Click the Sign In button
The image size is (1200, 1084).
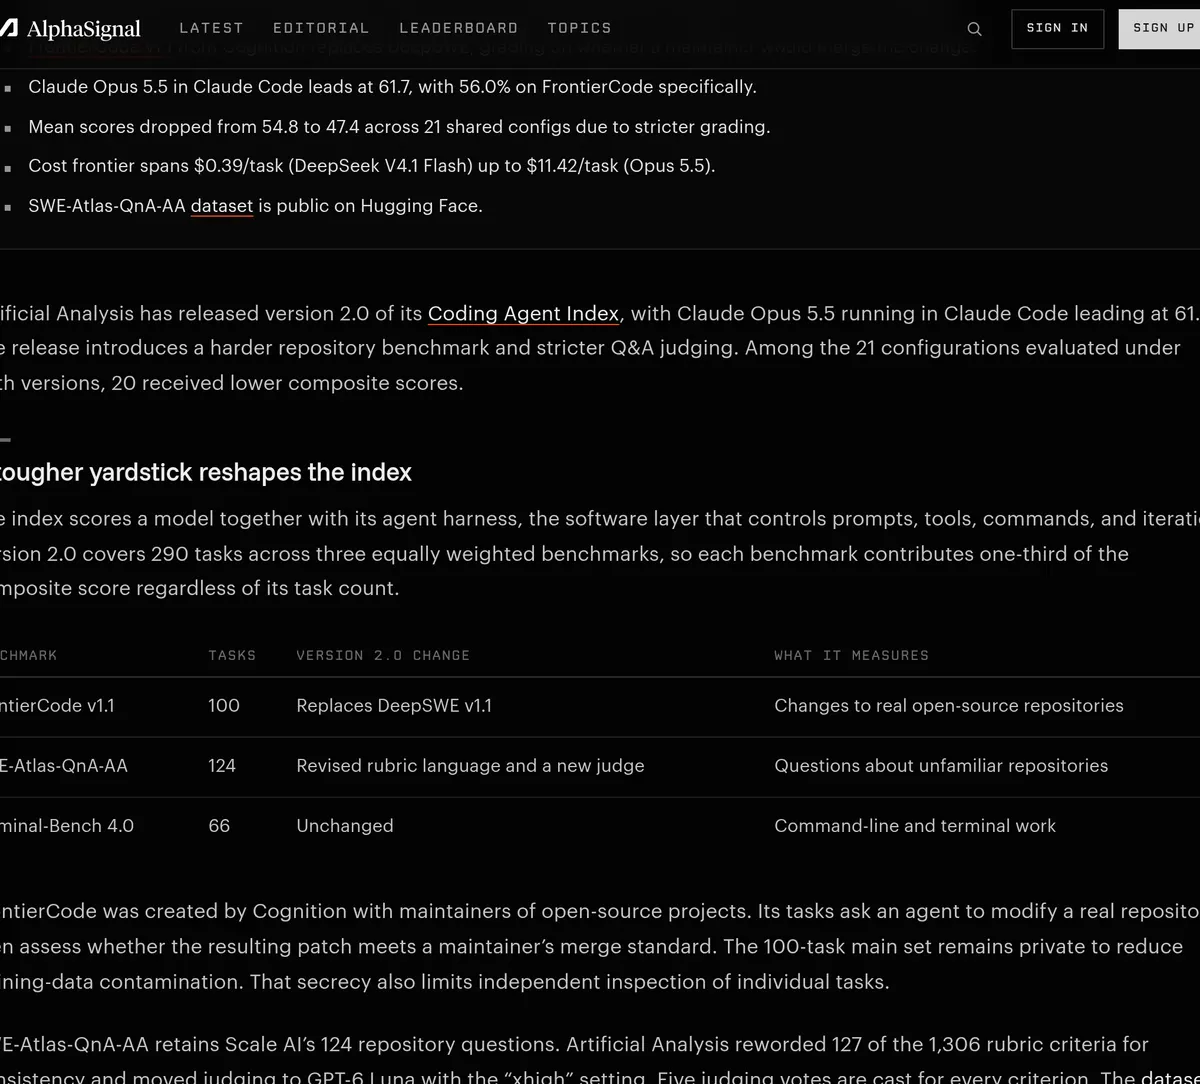click(1057, 29)
